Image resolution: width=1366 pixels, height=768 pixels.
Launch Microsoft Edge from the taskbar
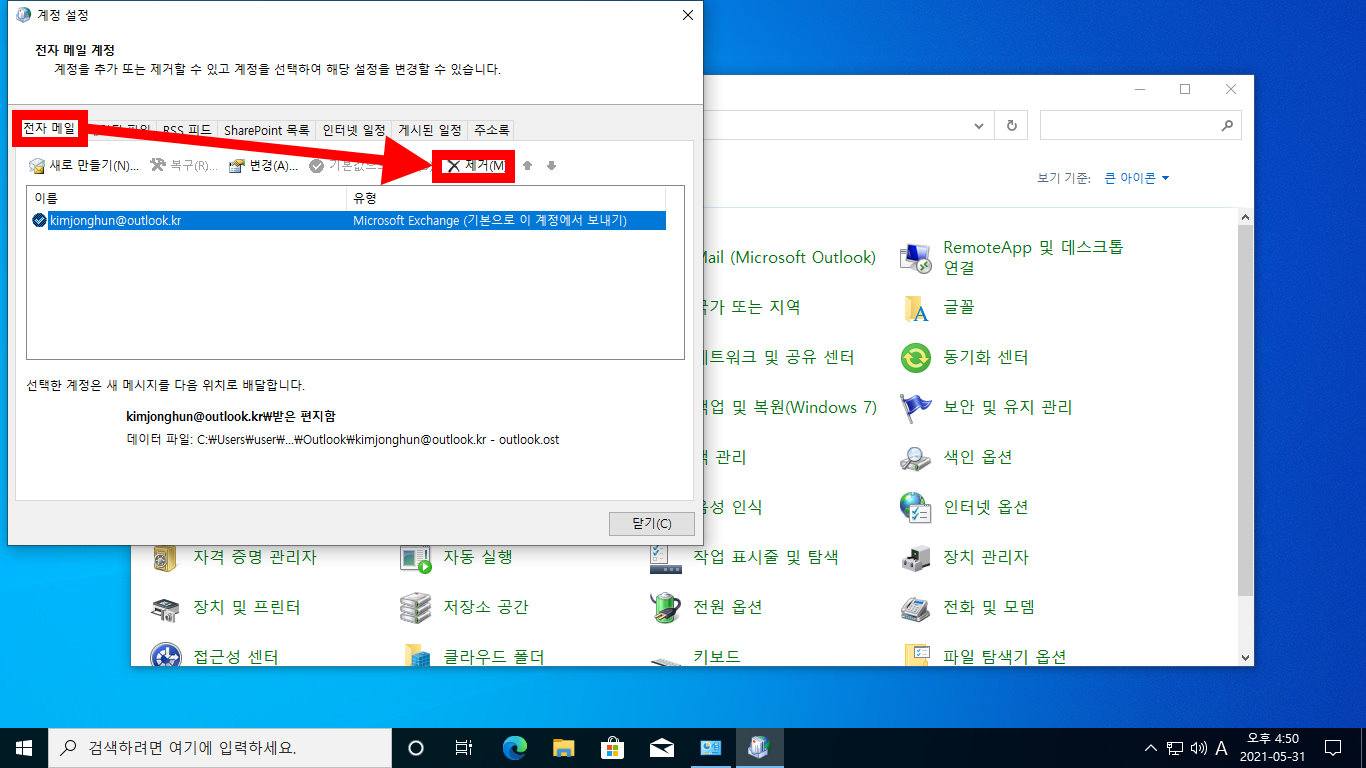click(514, 747)
